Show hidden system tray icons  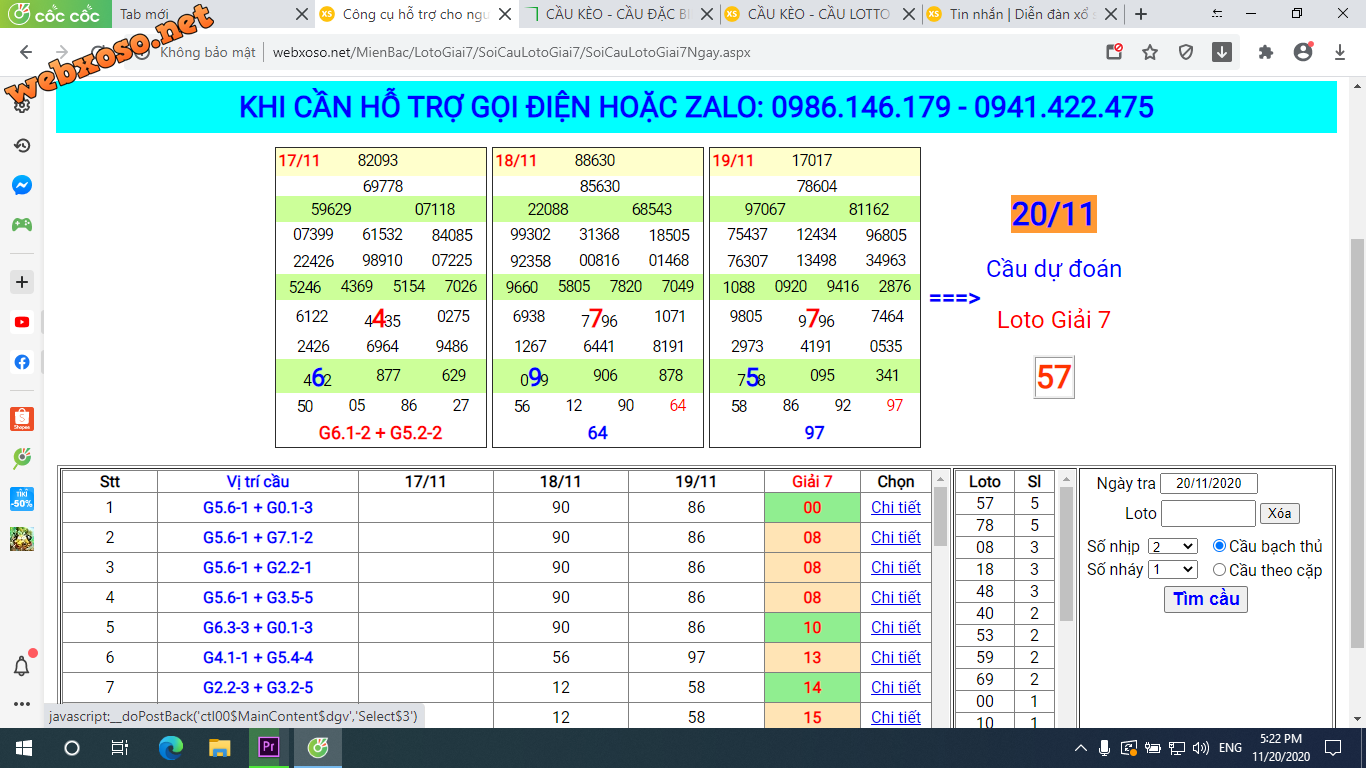pos(1080,748)
